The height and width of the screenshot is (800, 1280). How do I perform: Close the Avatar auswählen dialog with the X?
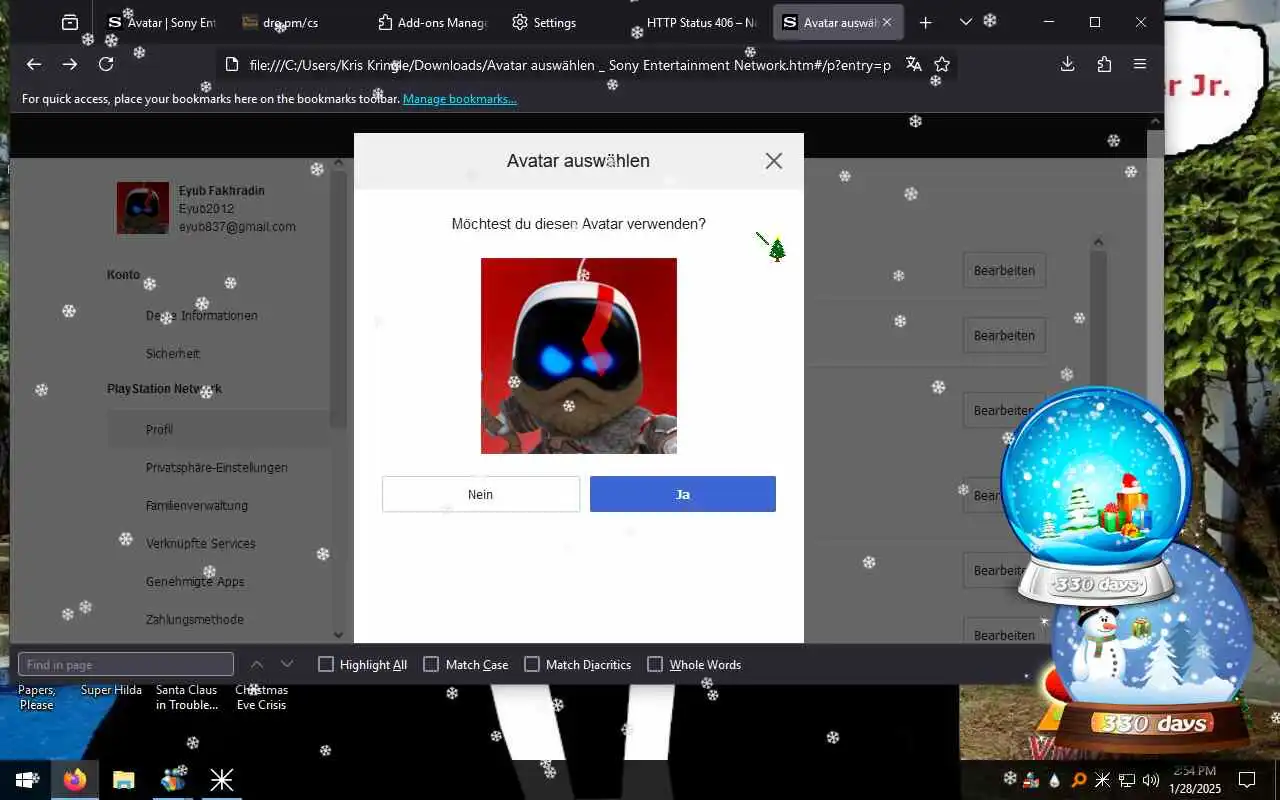pyautogui.click(x=774, y=161)
